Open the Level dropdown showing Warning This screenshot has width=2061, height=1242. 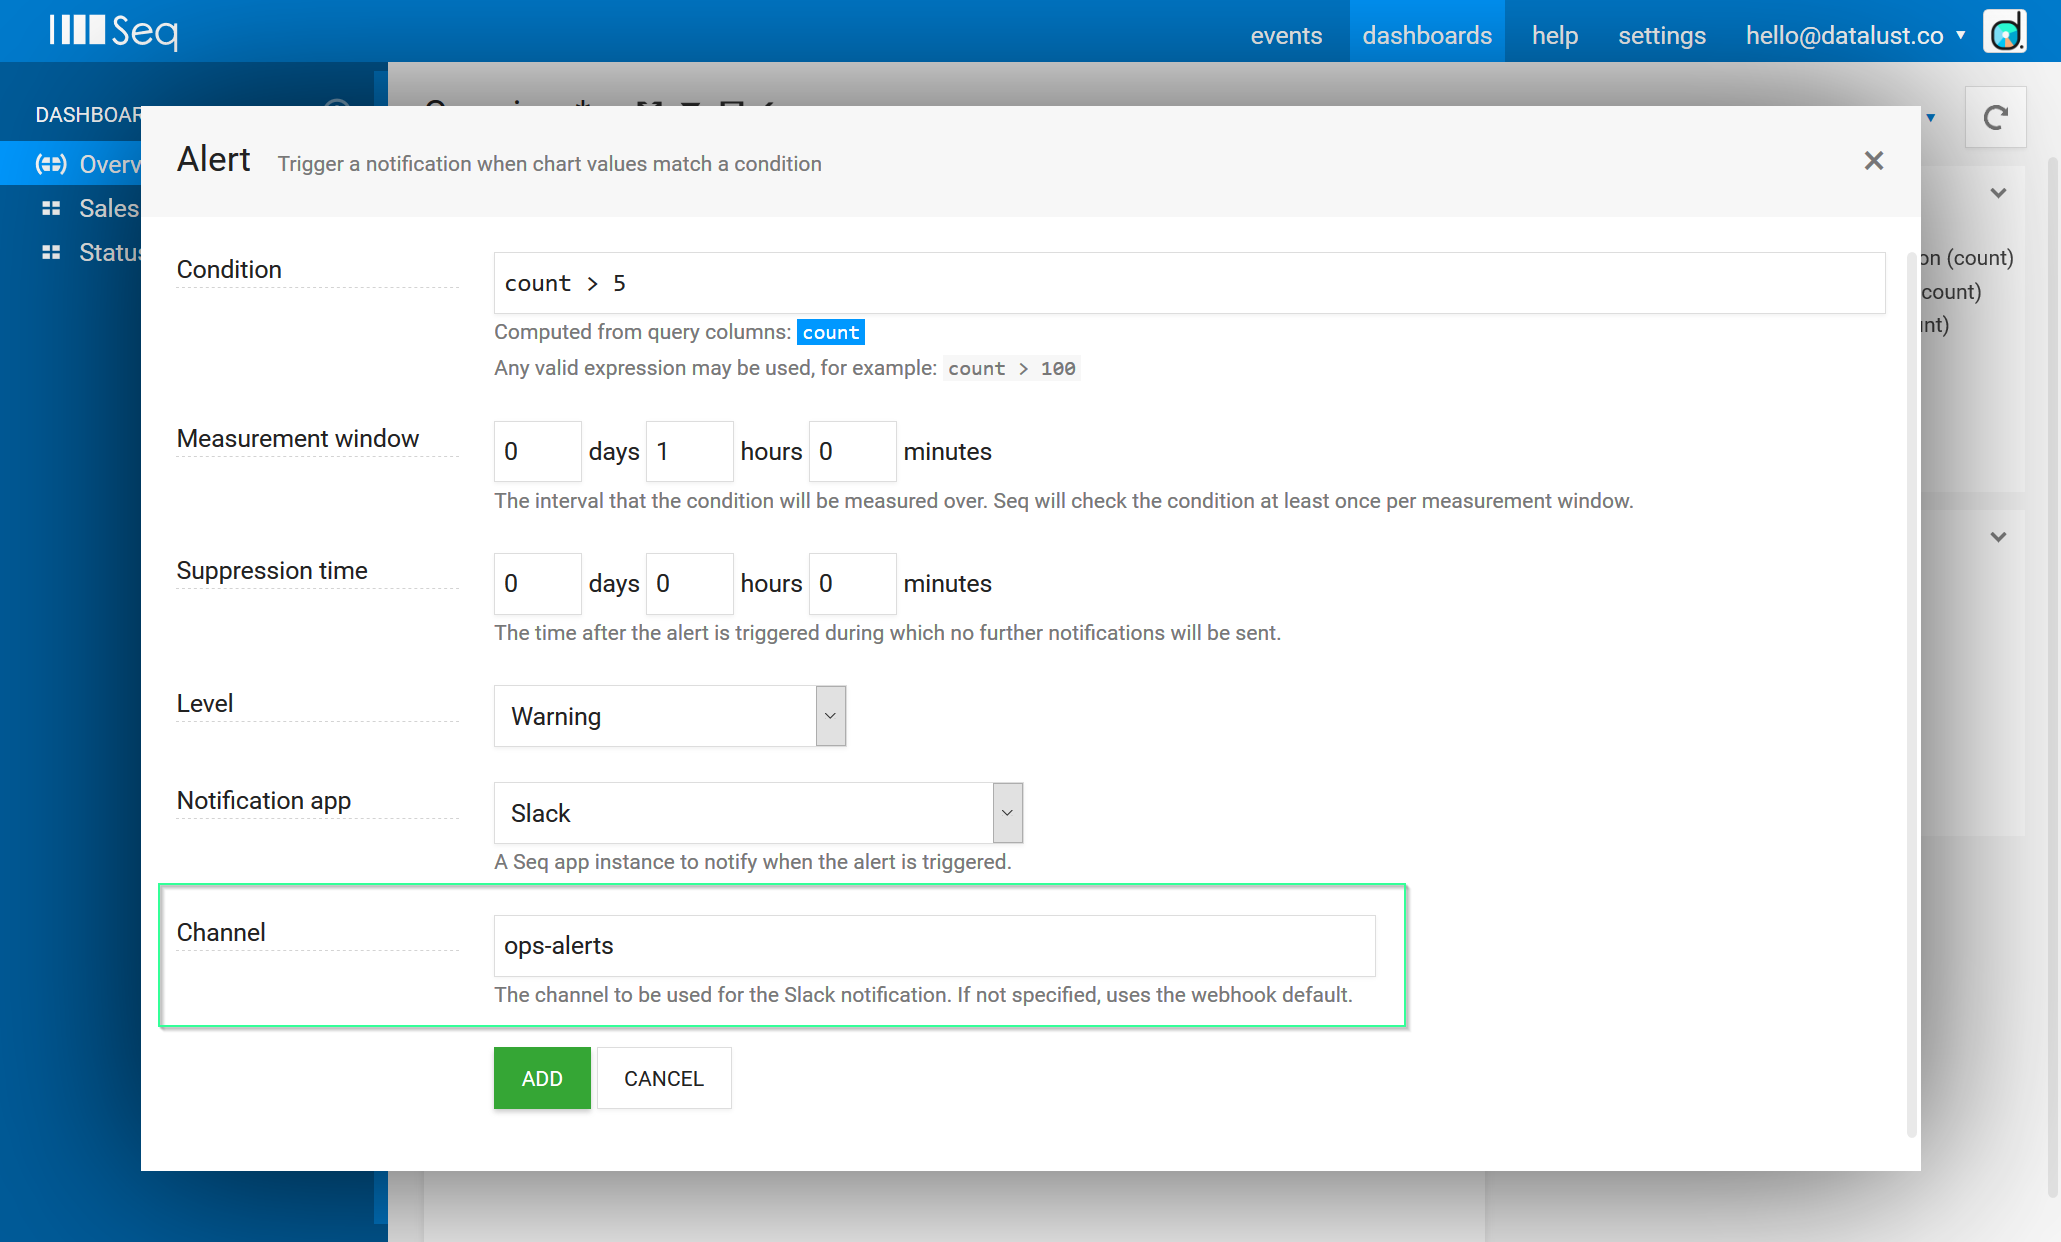pyautogui.click(x=670, y=716)
